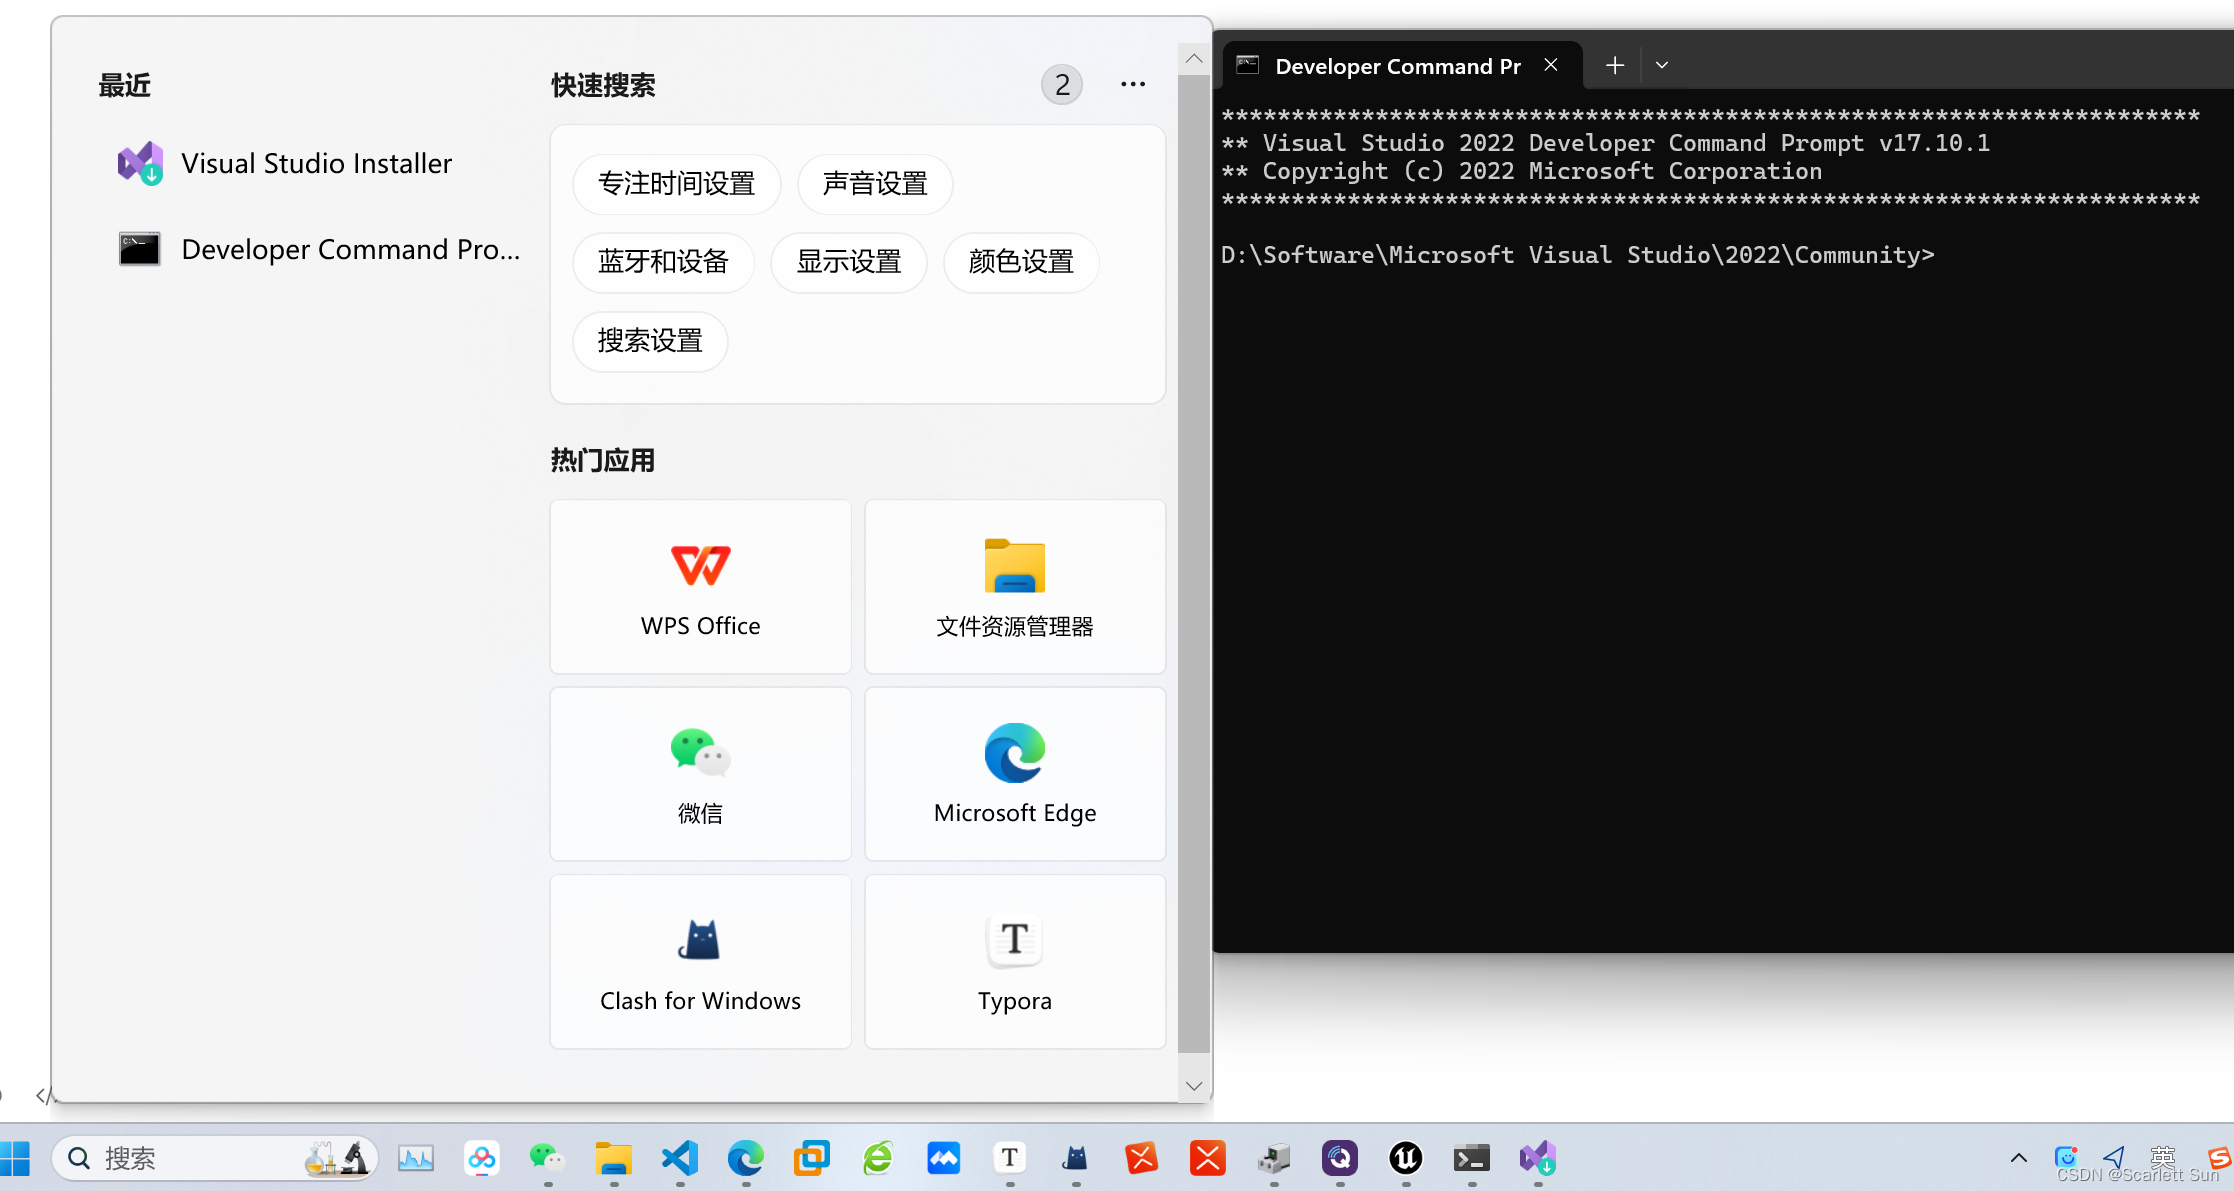Open Unreal Engine taskbar icon
The image size is (2234, 1191).
point(1405,1158)
